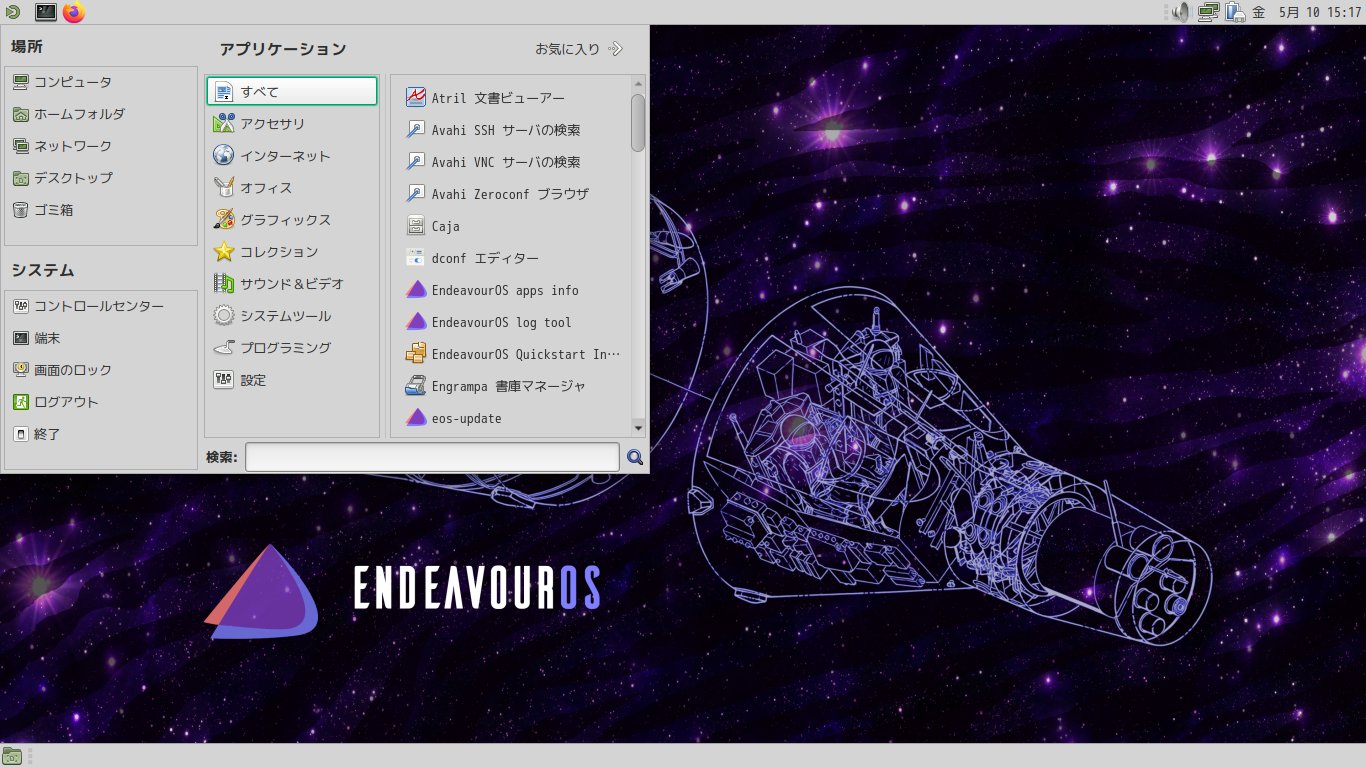
Task: Click the network connection tray icon
Action: [1208, 12]
